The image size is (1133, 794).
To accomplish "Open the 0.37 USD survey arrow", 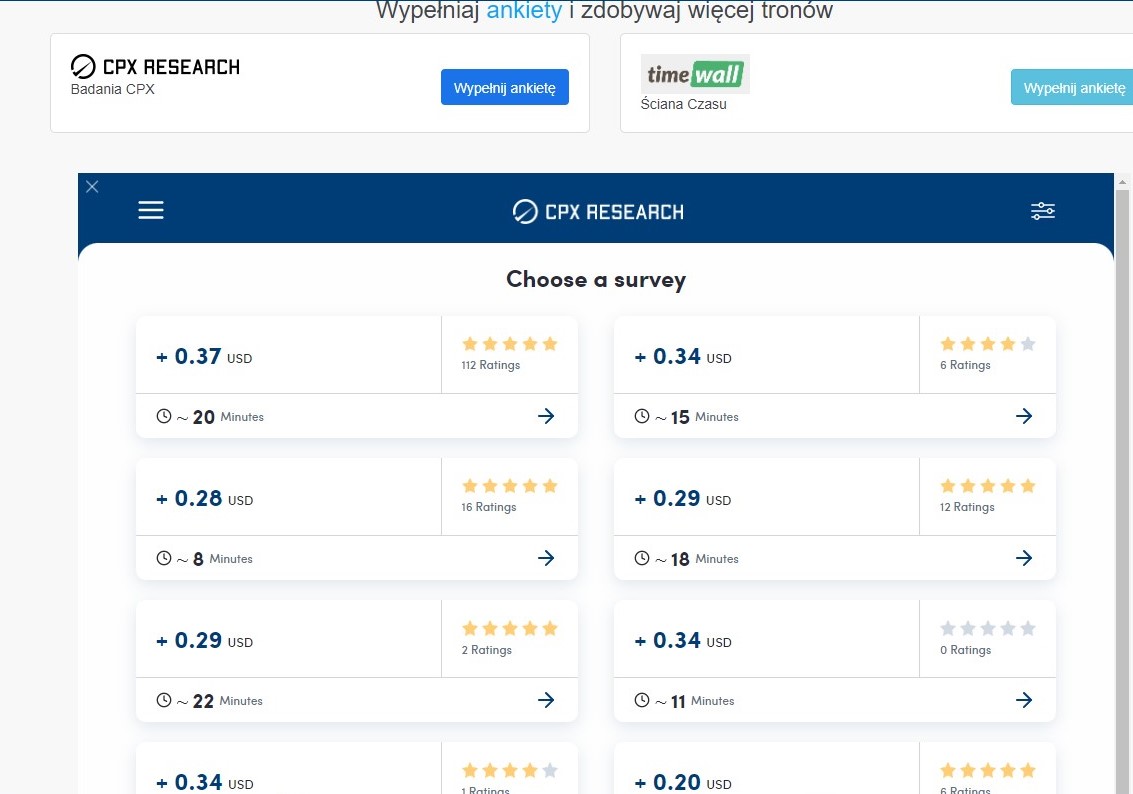I will [546, 415].
